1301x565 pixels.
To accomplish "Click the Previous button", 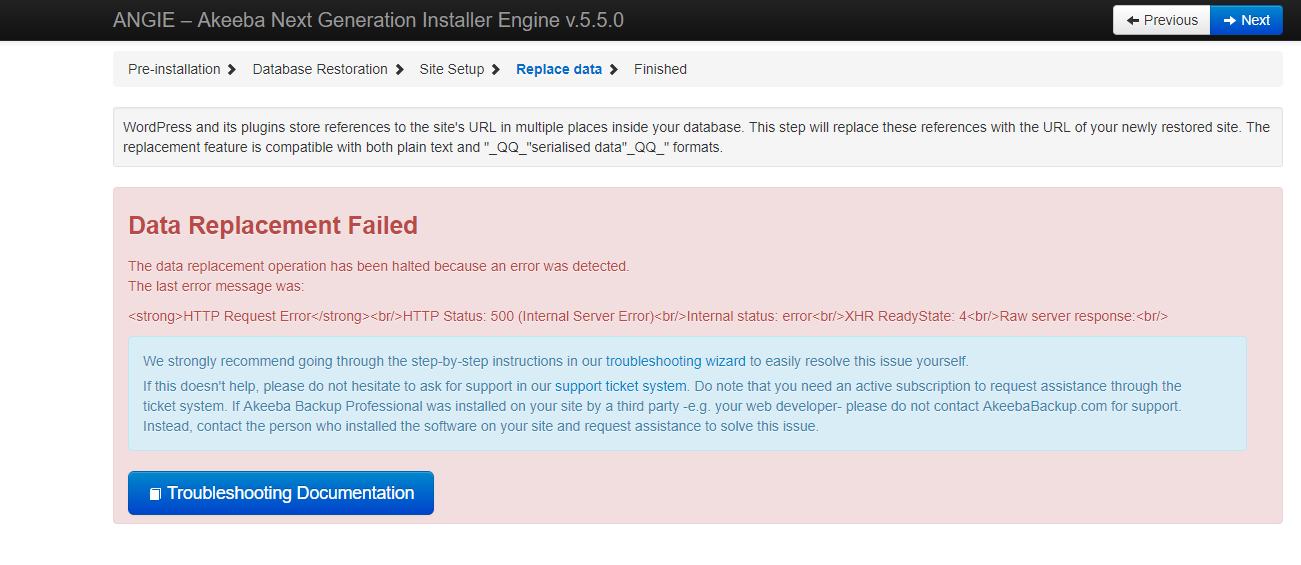I will 1161,20.
